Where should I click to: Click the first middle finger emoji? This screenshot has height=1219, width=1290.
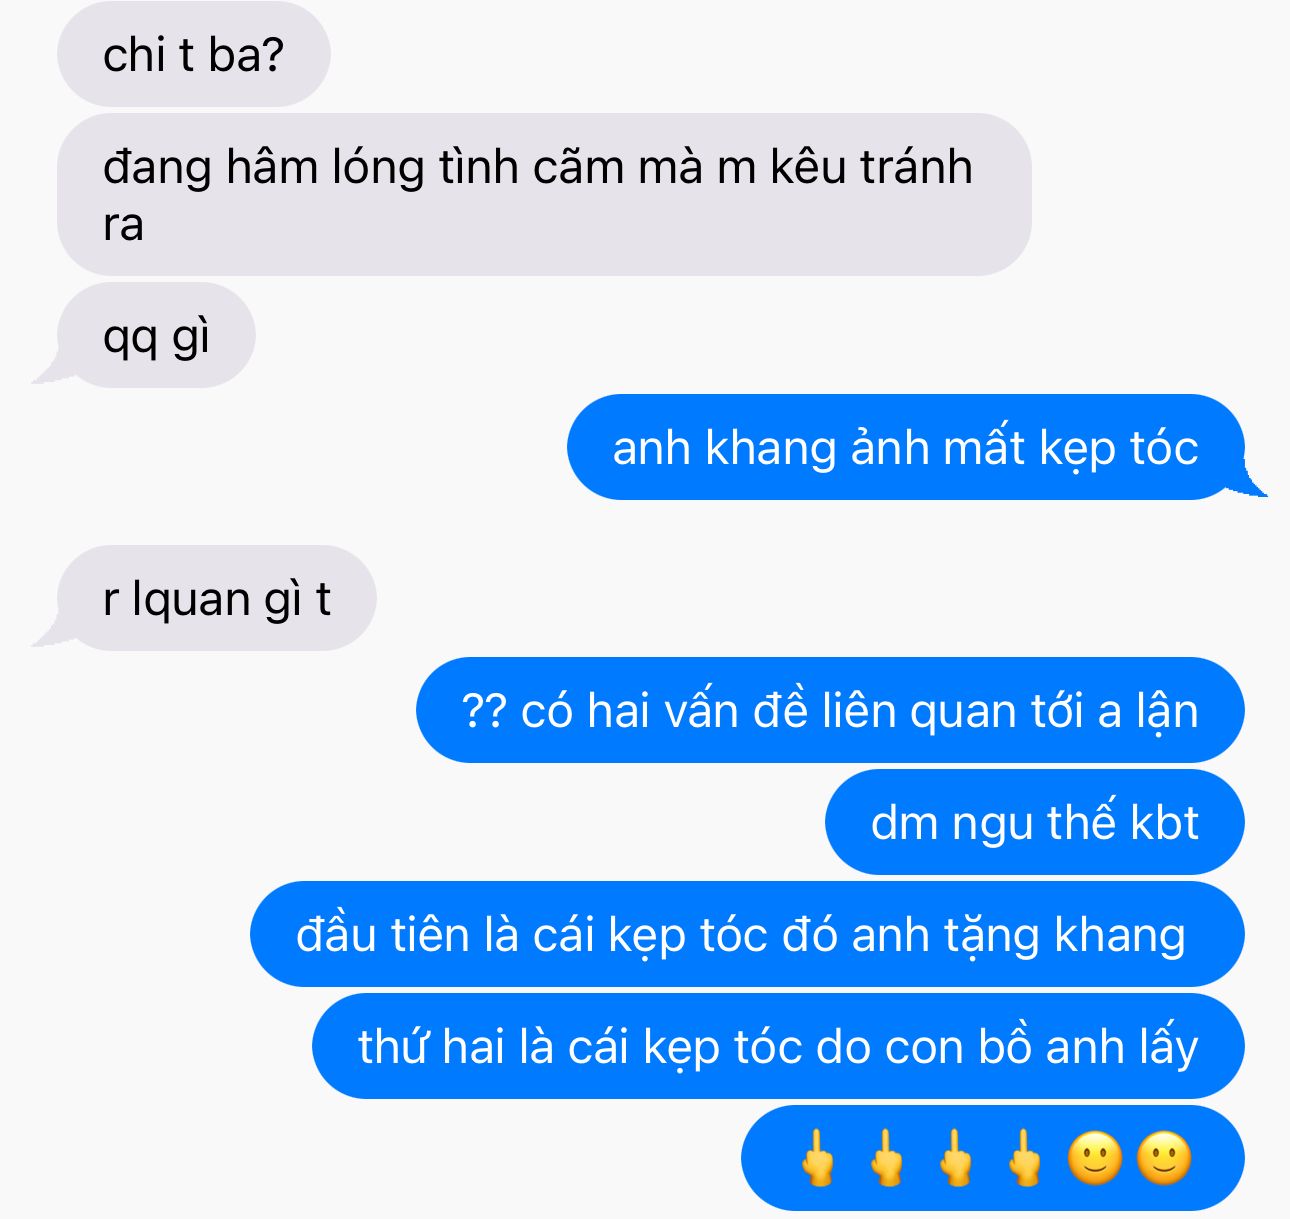click(818, 1158)
